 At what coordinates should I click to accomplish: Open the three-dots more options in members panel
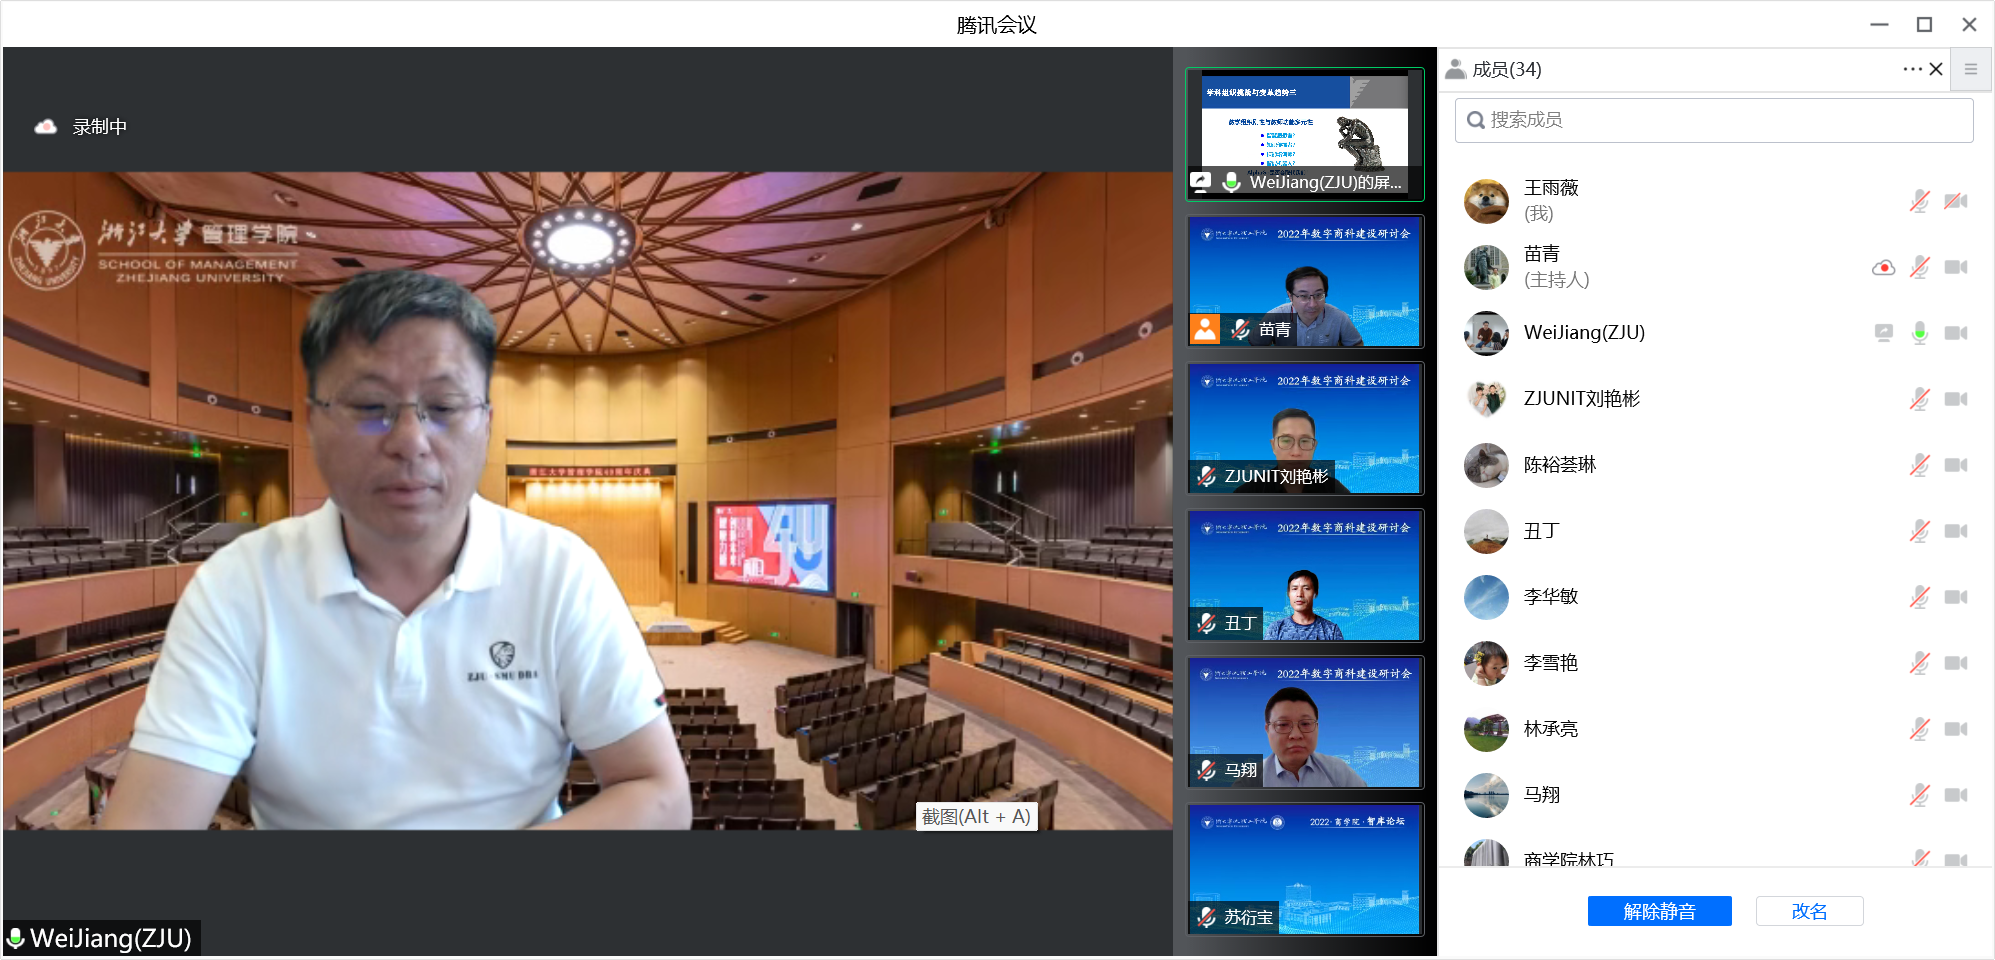tap(1911, 69)
